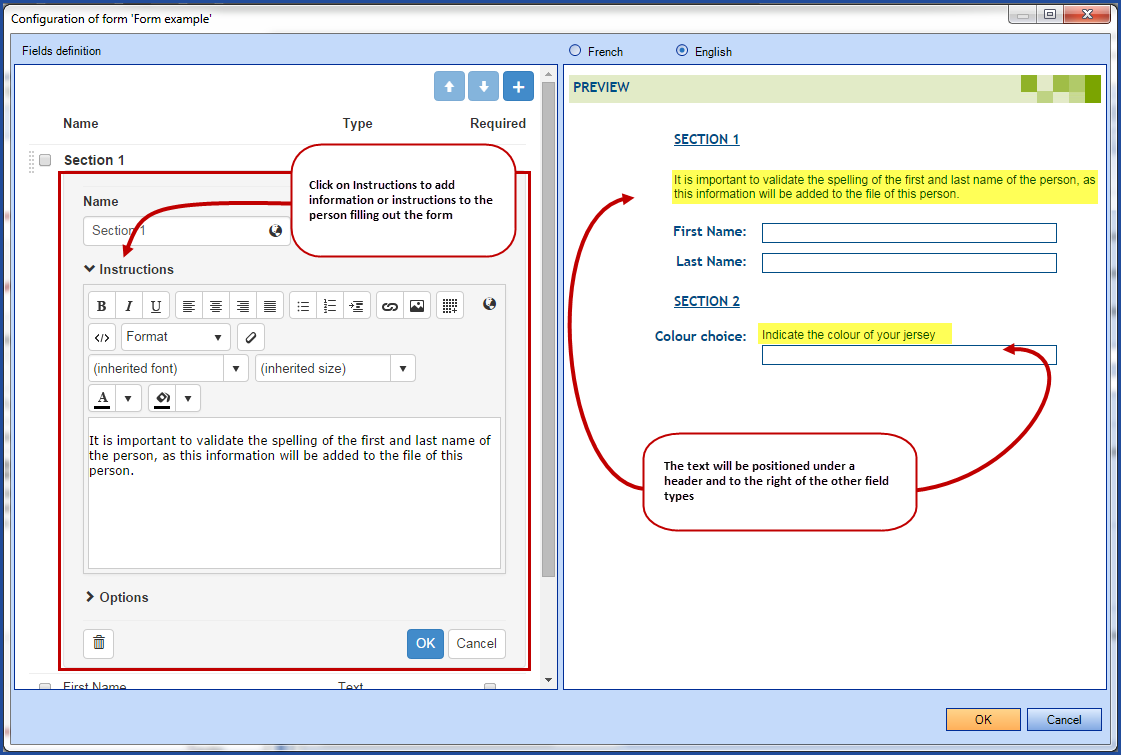Screen dimensions: 1121x755
Task: Open the insert image tool
Action: tap(417, 305)
